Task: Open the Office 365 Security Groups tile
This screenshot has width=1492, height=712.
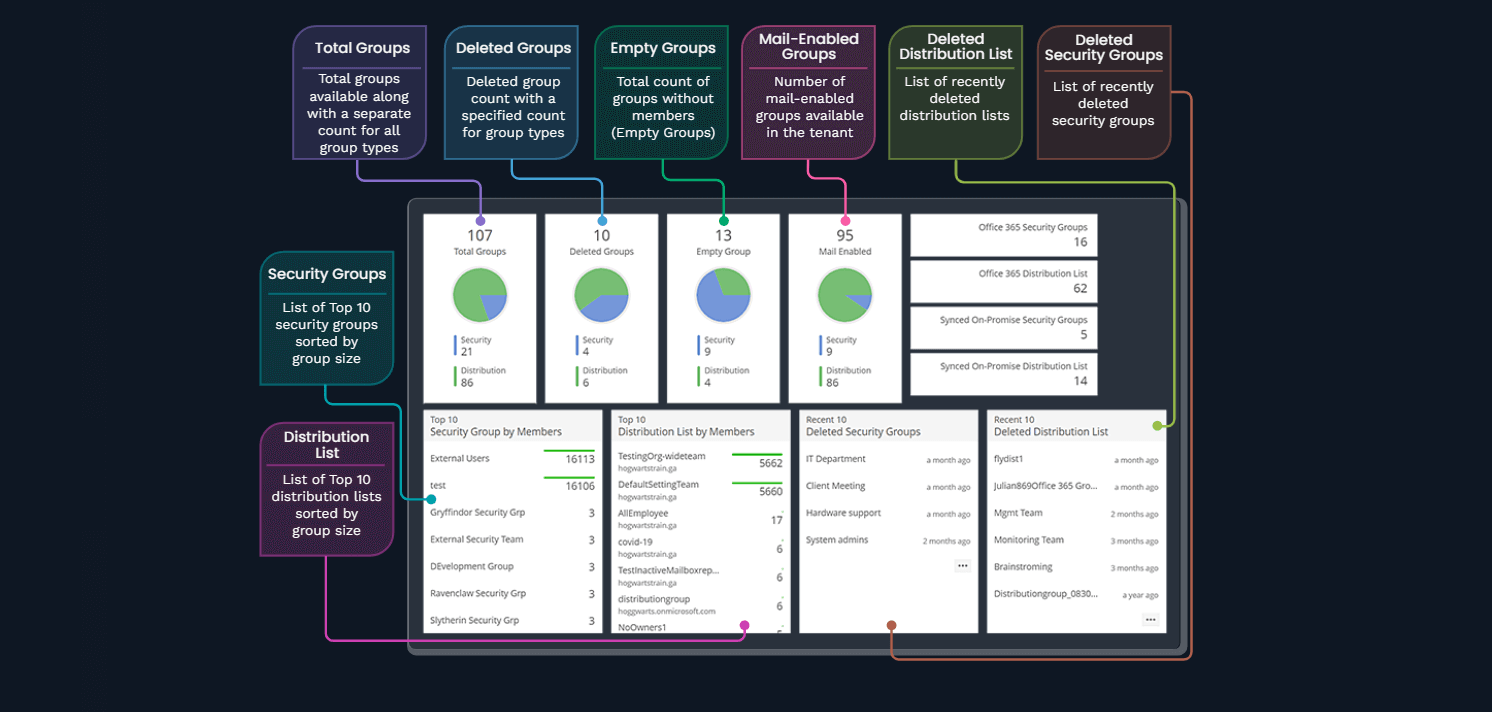Action: click(1003, 235)
